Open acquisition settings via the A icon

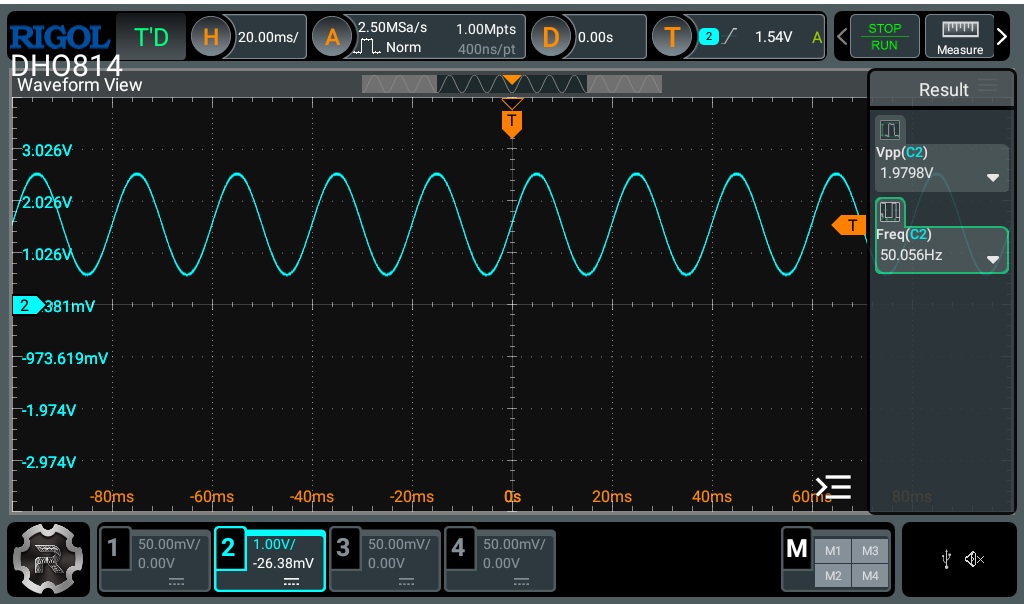[x=331, y=37]
